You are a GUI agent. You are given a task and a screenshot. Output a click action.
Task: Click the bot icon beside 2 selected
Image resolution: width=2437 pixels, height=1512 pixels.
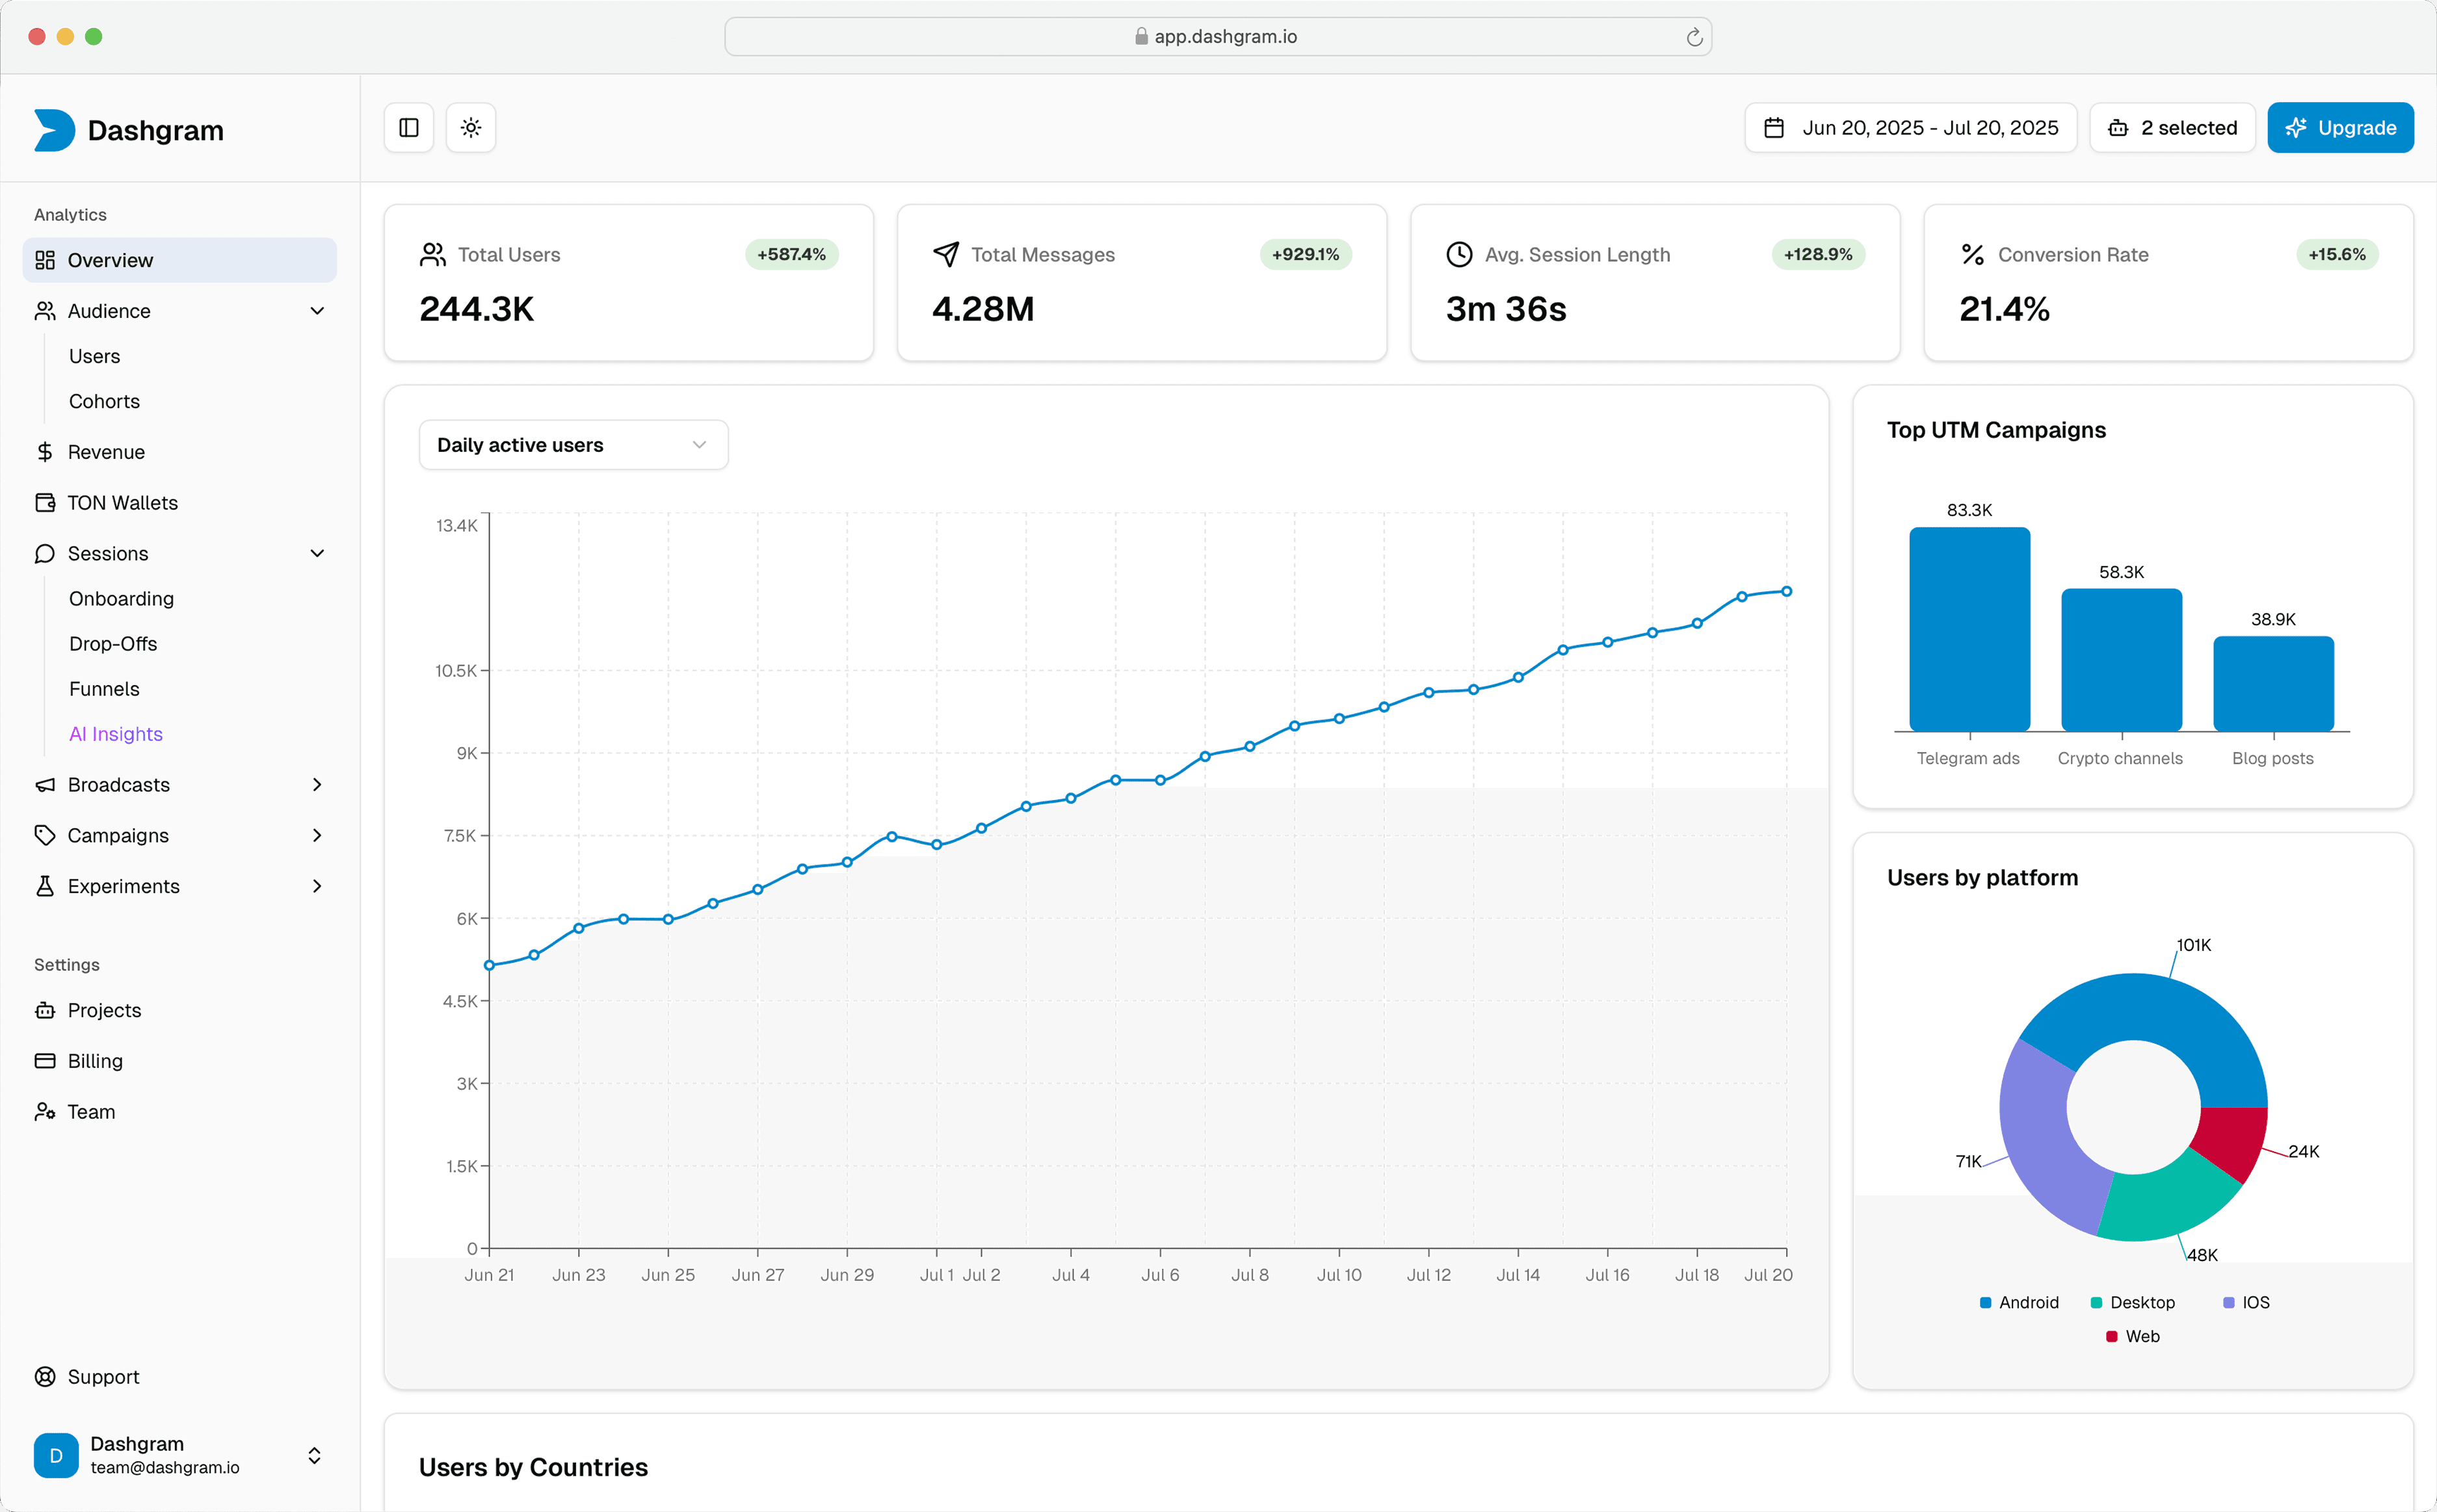pyautogui.click(x=2118, y=128)
